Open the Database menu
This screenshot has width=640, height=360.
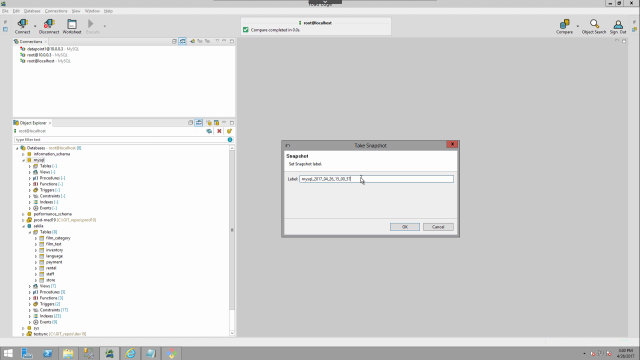point(32,11)
